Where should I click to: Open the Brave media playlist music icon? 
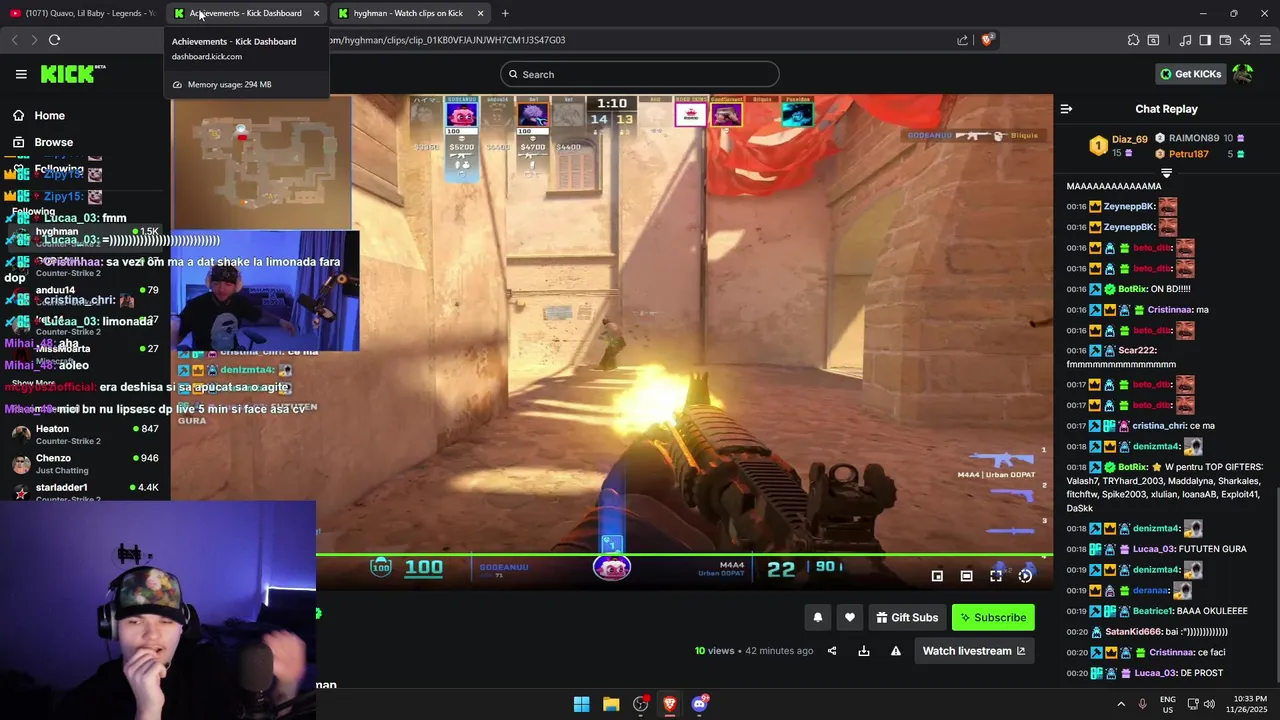(1185, 40)
